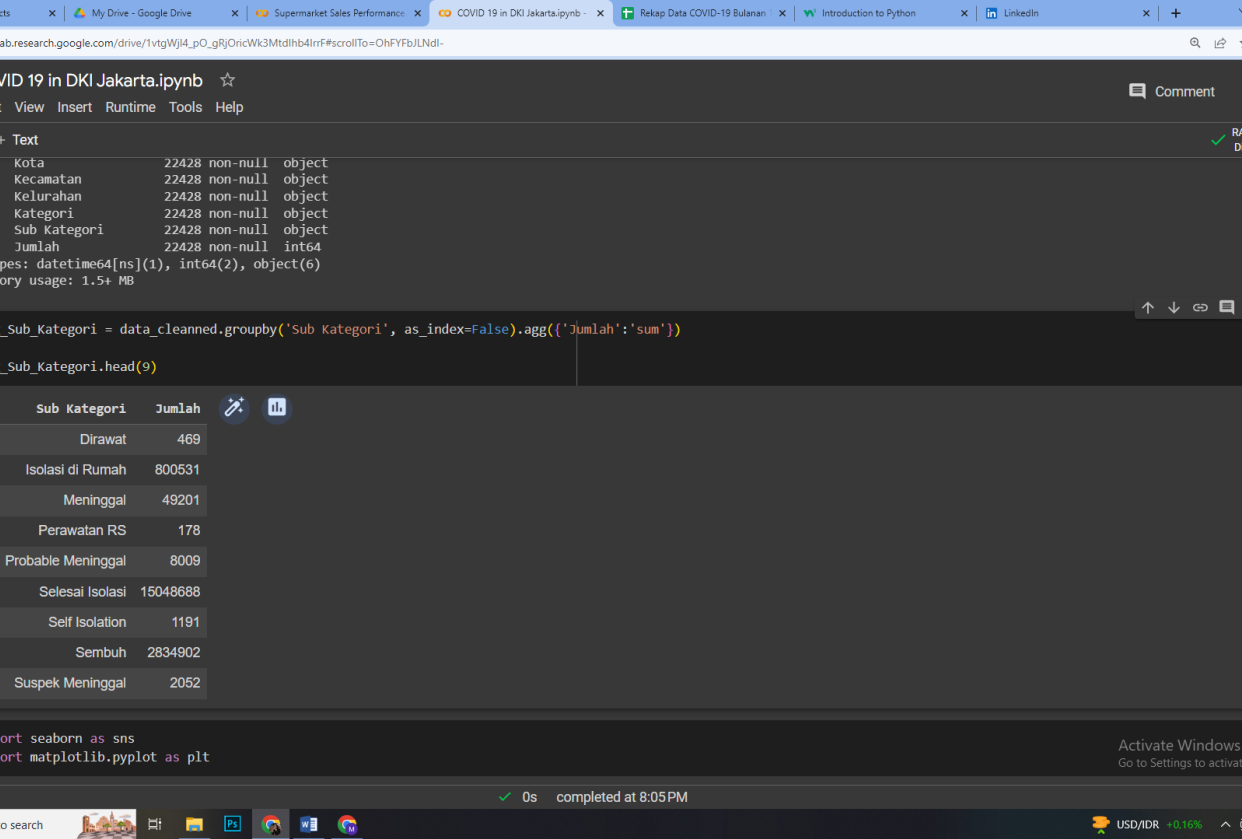
Task: Copy link to cell icon
Action: (1200, 308)
